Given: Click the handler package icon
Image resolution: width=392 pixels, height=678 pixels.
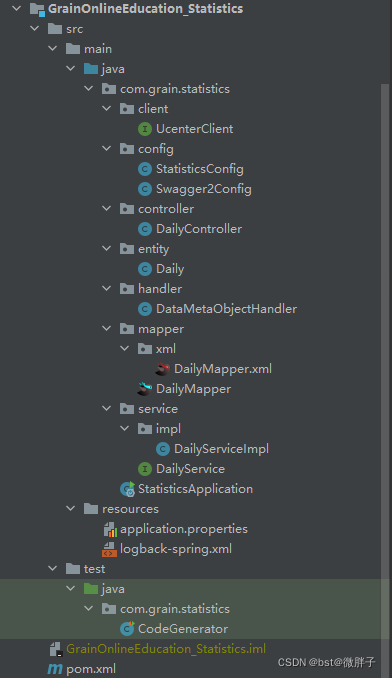Looking at the screenshot, I should [x=127, y=289].
